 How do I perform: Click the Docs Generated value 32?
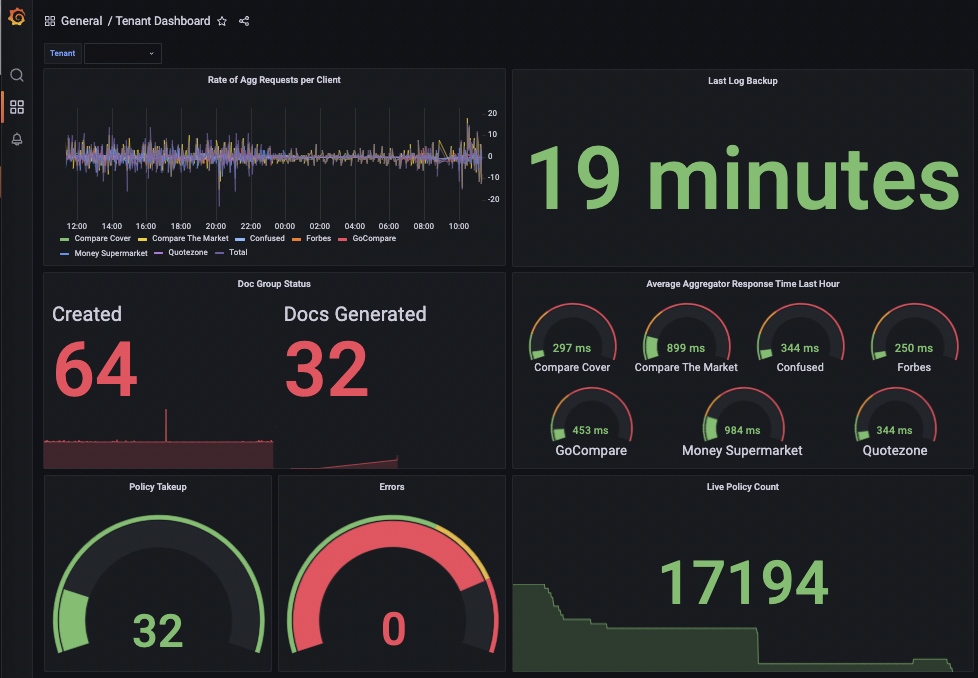pos(326,369)
